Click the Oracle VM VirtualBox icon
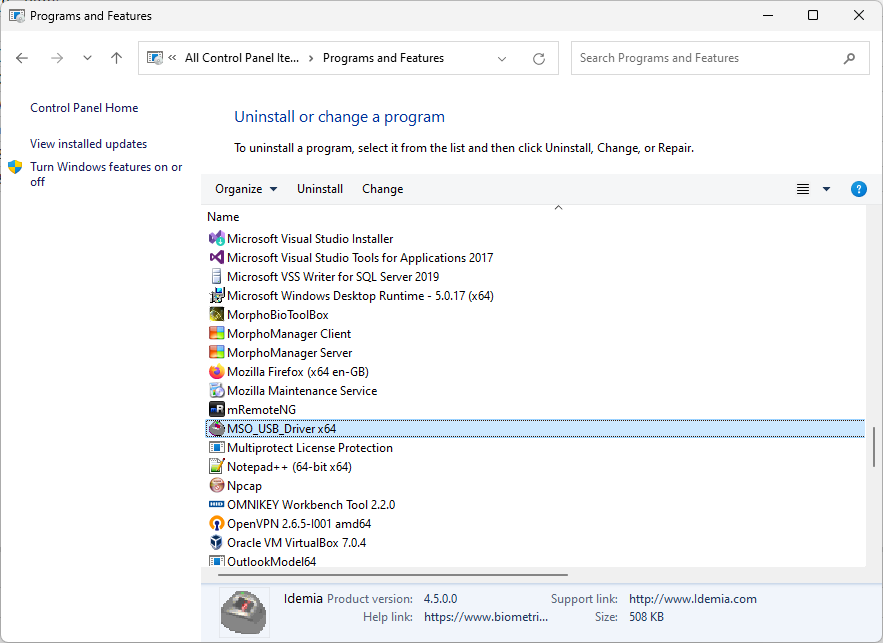 [x=217, y=543]
